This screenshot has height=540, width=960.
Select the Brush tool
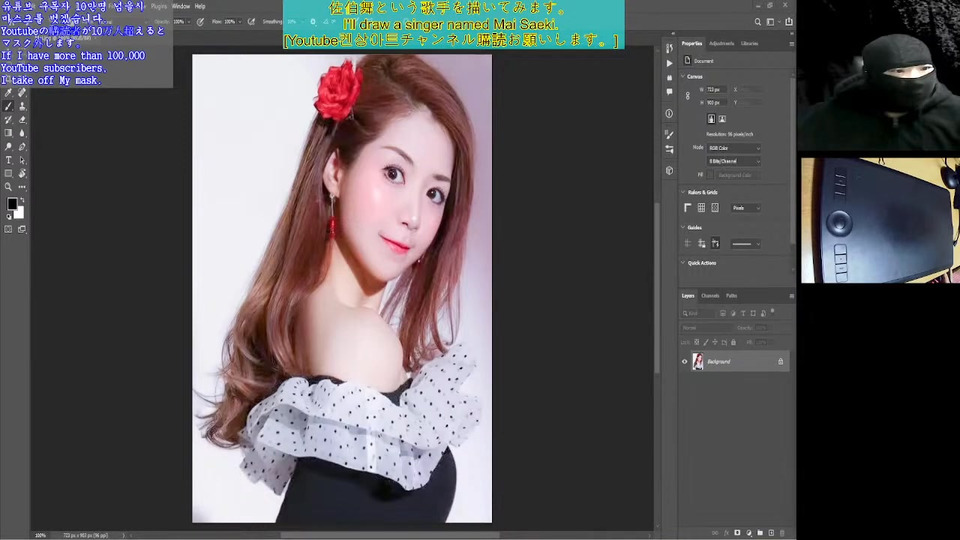point(9,107)
